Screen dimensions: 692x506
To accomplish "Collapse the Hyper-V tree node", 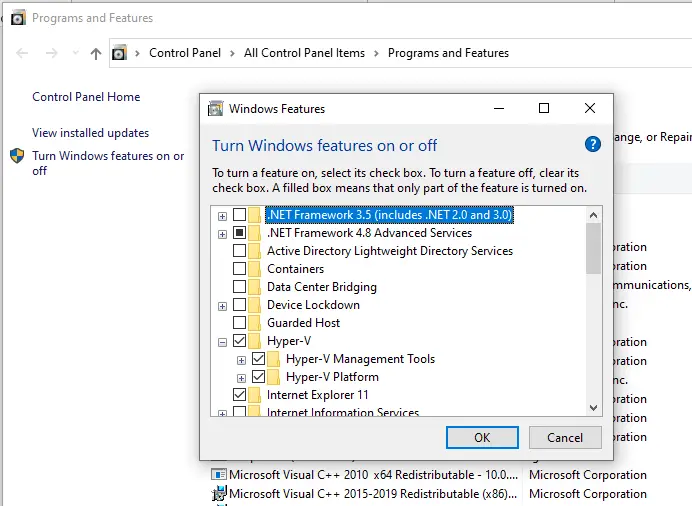I will tap(222, 342).
